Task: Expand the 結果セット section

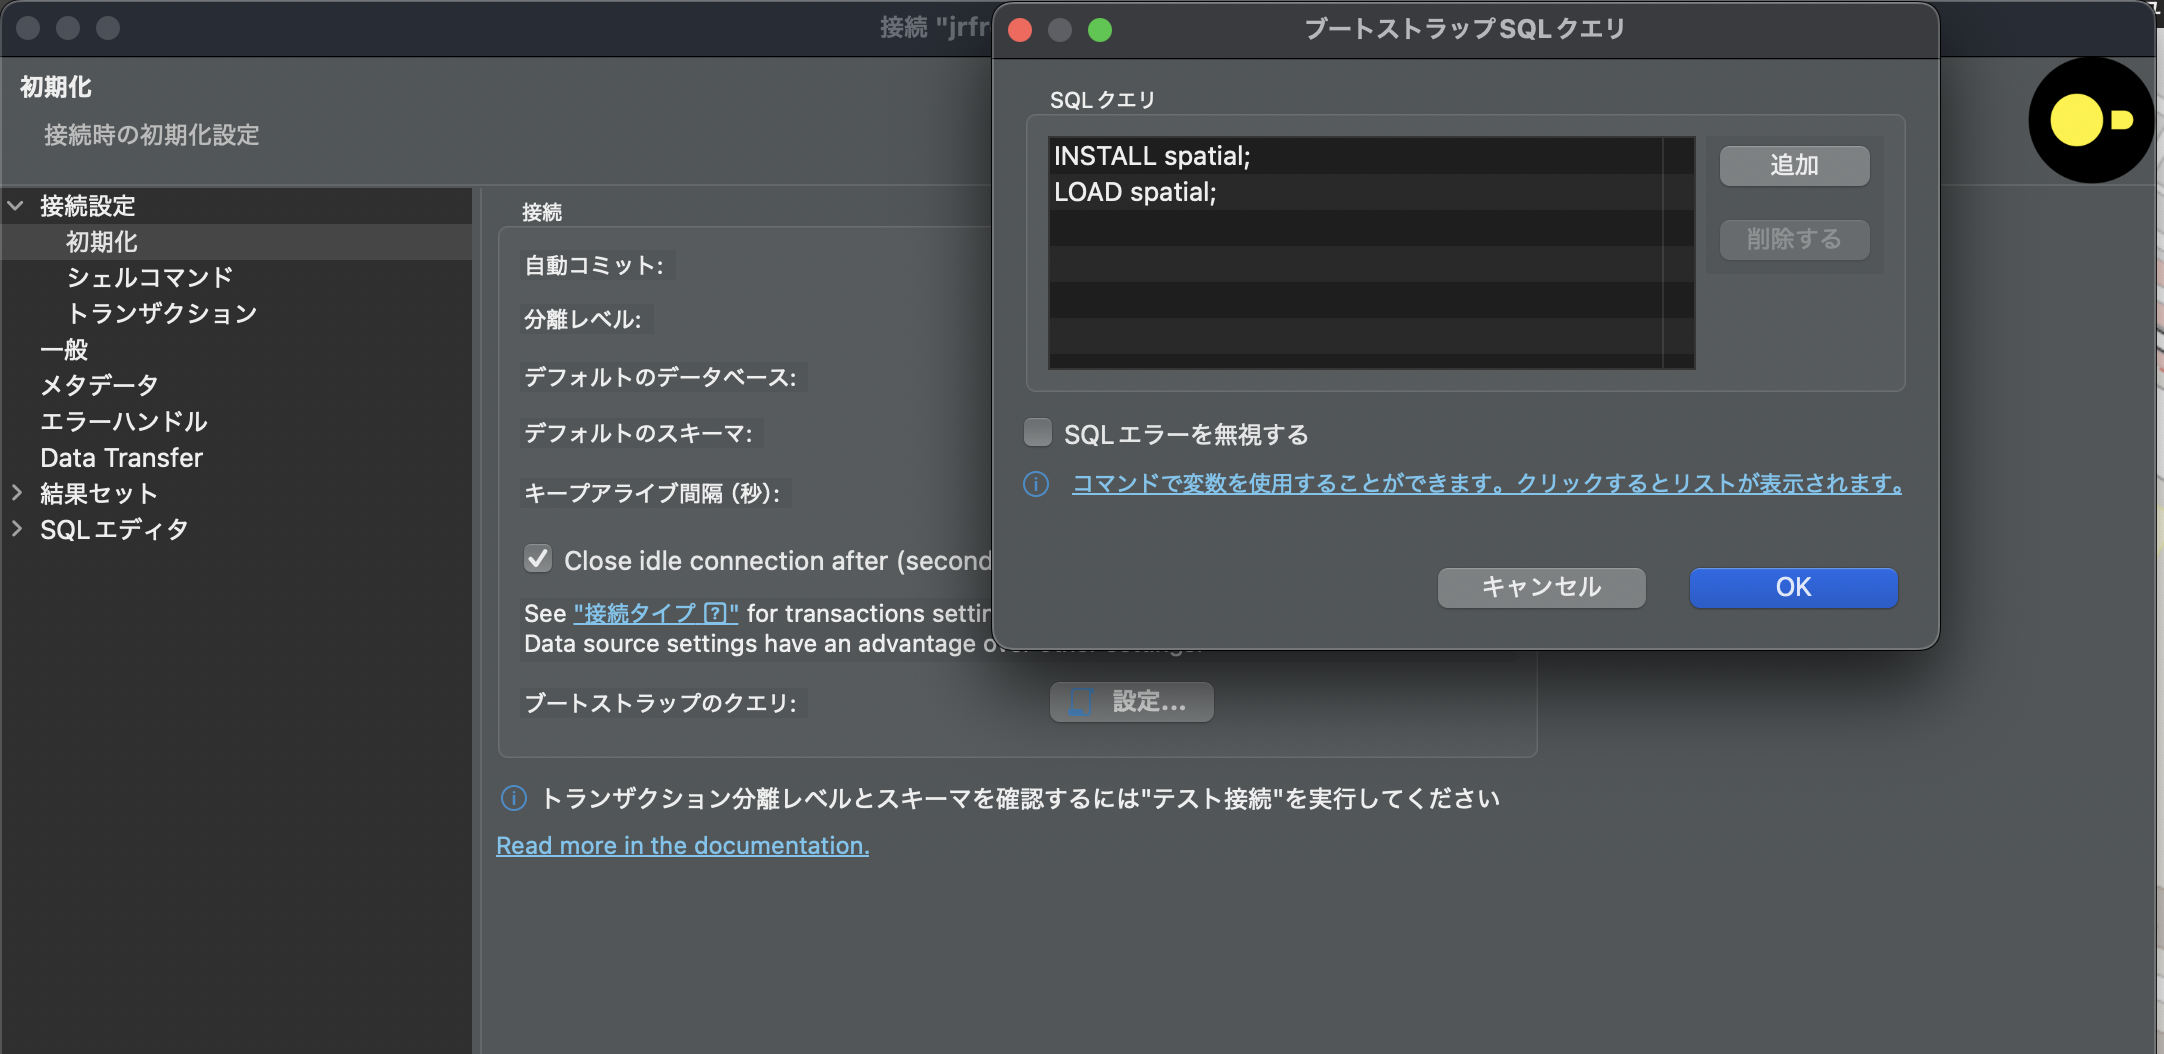Action: click(16, 493)
